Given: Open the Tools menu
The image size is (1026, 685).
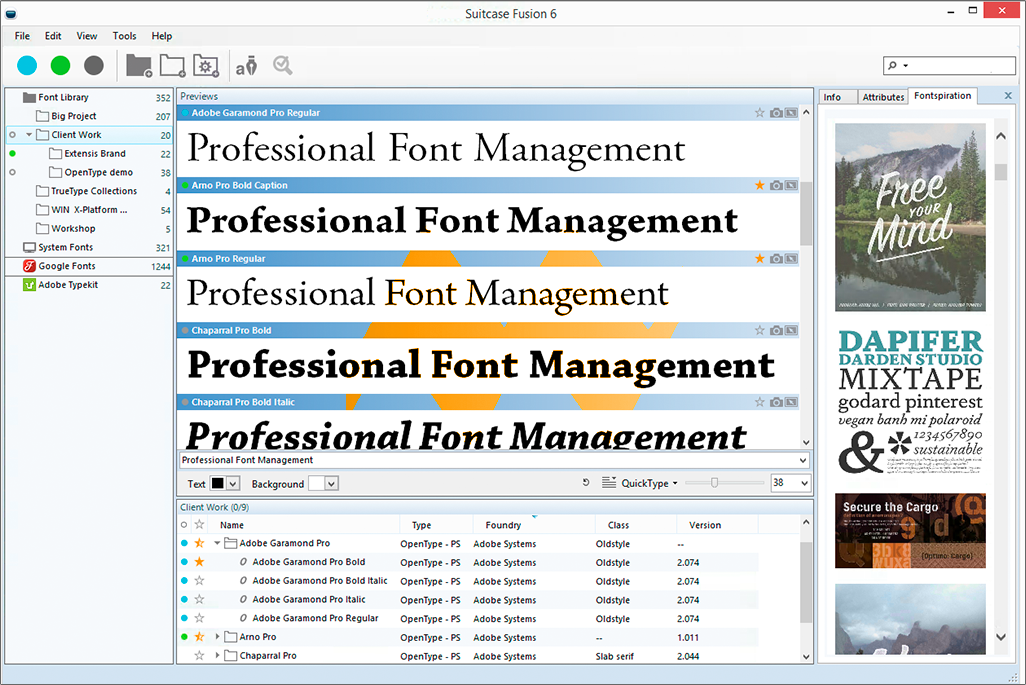Looking at the screenshot, I should [124, 36].
